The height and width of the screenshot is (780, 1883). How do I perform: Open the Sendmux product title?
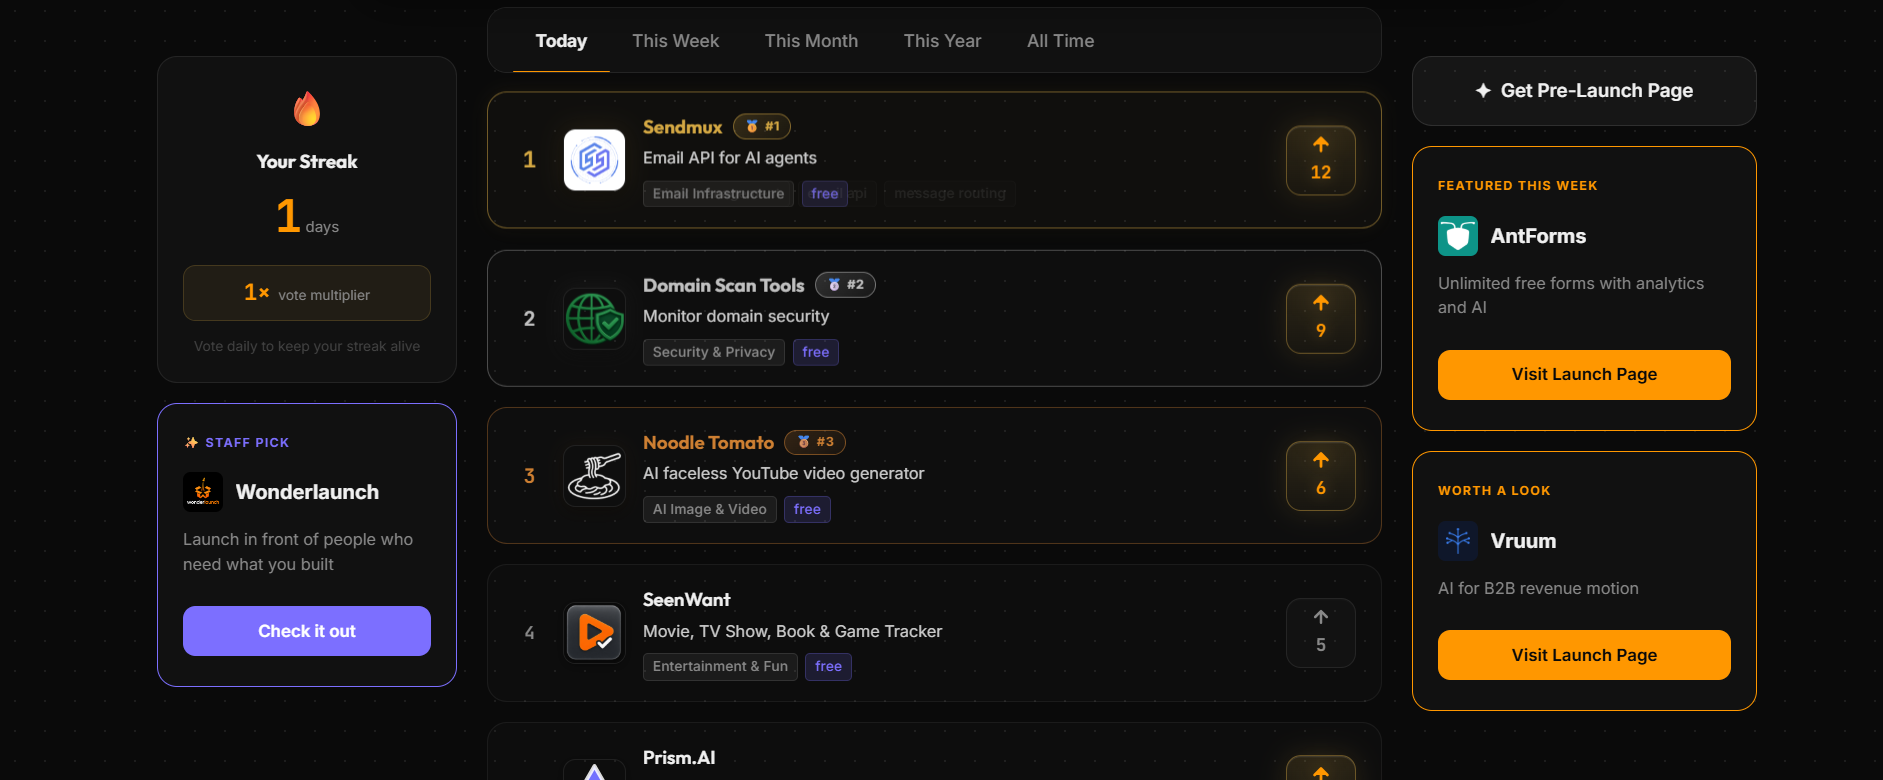(x=682, y=127)
